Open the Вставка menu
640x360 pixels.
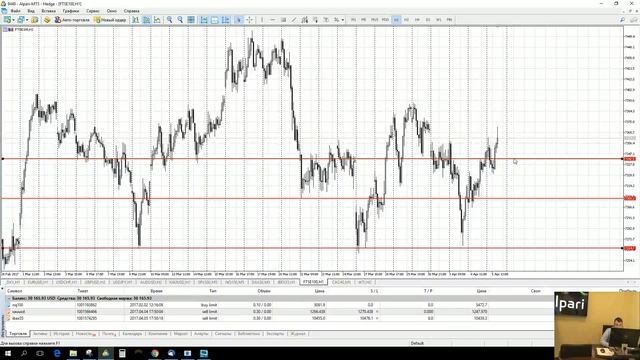pos(49,11)
